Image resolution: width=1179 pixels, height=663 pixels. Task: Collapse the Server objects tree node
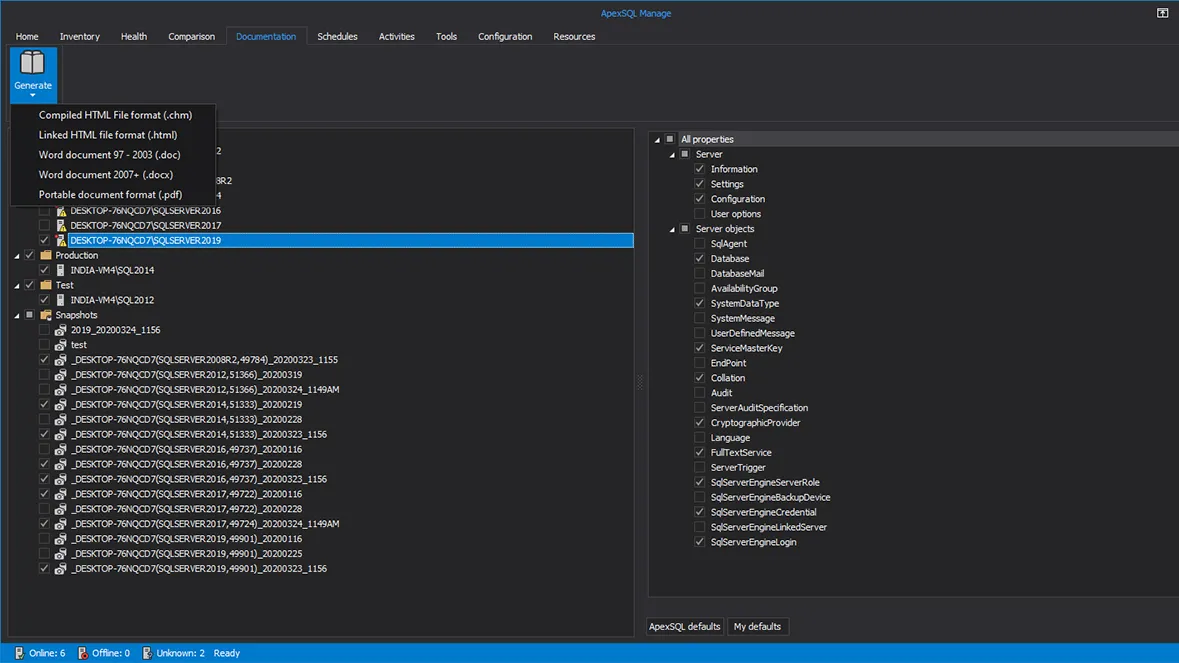coord(672,229)
